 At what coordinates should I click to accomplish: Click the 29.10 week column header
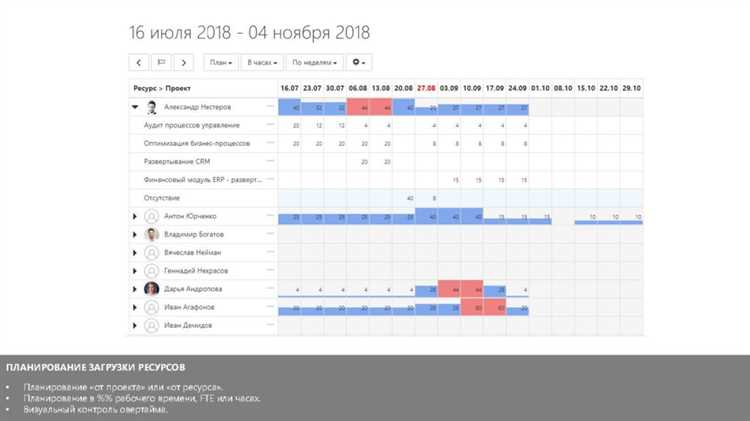(632, 89)
